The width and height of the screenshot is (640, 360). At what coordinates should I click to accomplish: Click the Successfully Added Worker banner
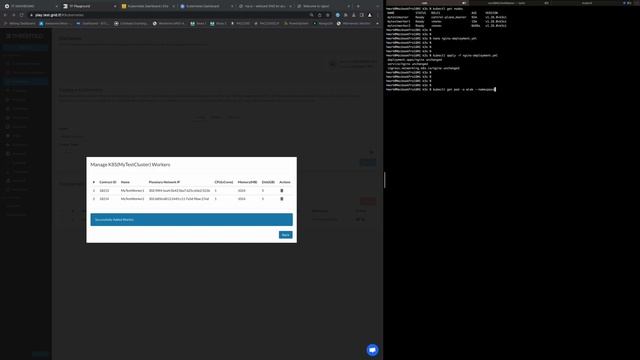[x=191, y=220]
